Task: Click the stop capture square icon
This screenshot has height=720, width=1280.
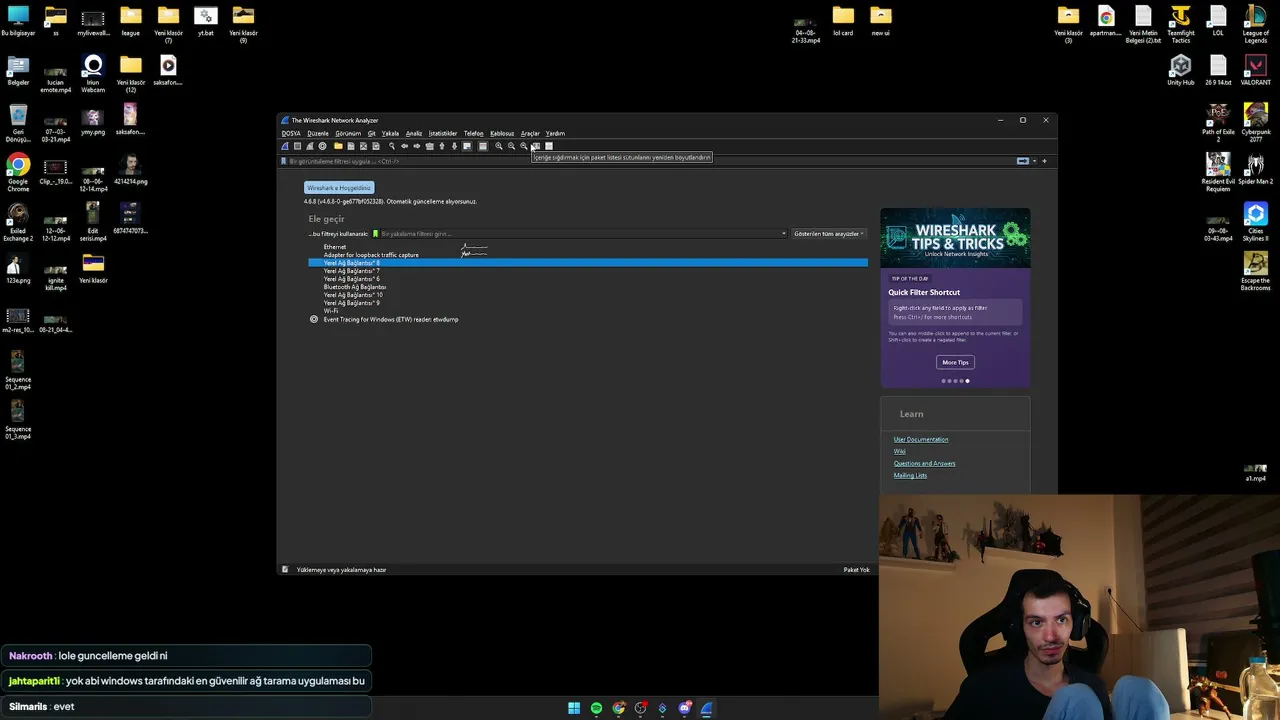Action: tap(297, 146)
